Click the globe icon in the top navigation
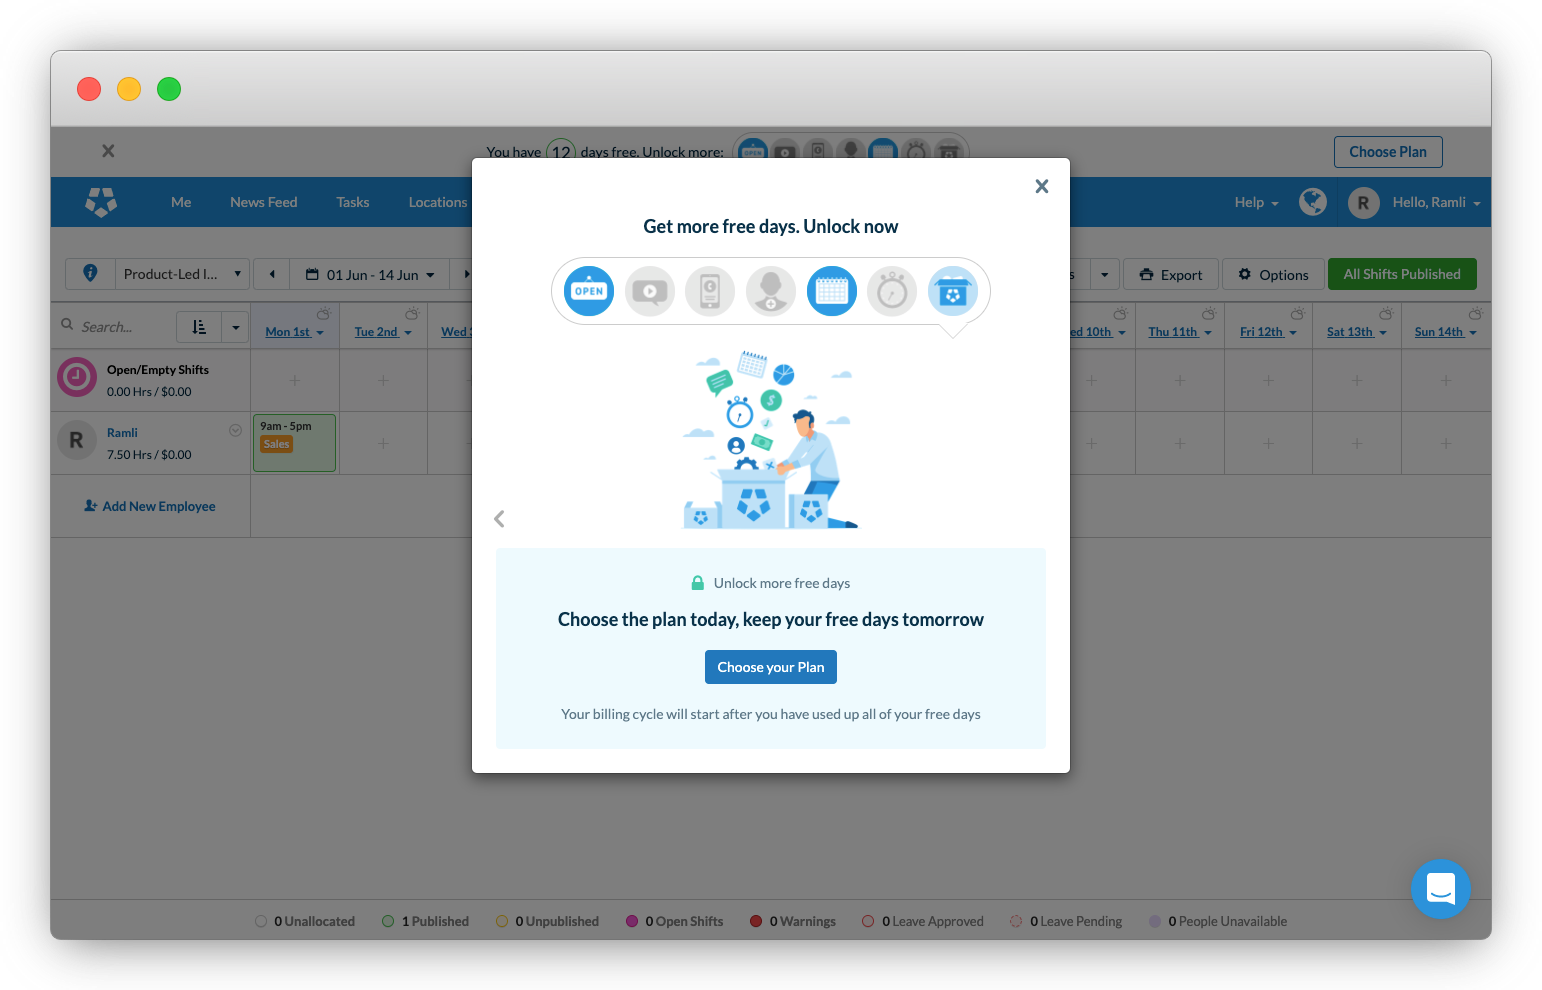1542x990 pixels. point(1312,202)
